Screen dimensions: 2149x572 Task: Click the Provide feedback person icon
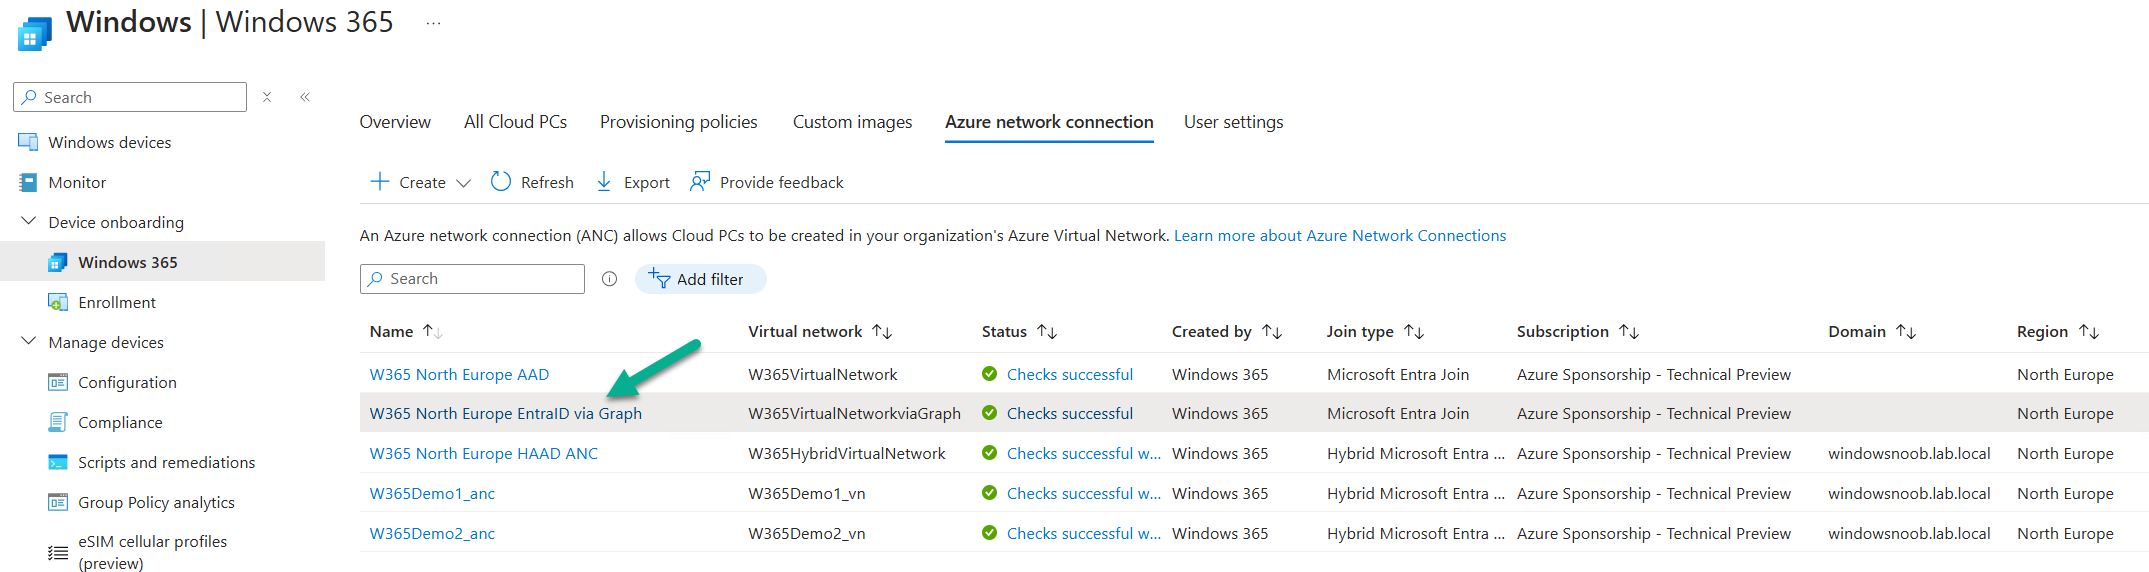[x=700, y=181]
